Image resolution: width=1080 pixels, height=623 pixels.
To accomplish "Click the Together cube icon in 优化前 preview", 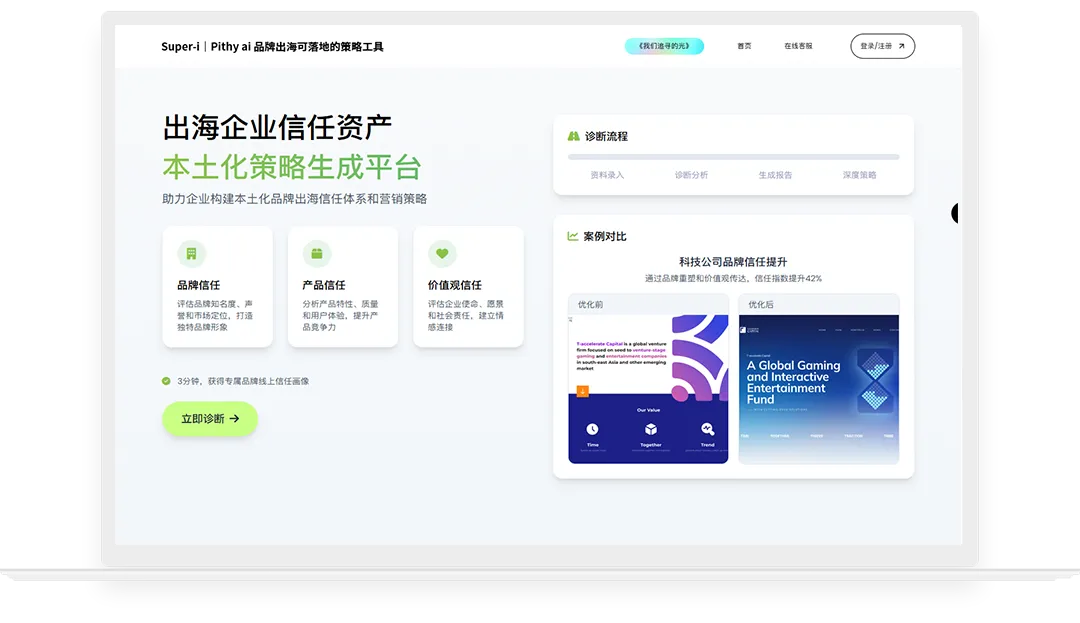I will 651,429.
